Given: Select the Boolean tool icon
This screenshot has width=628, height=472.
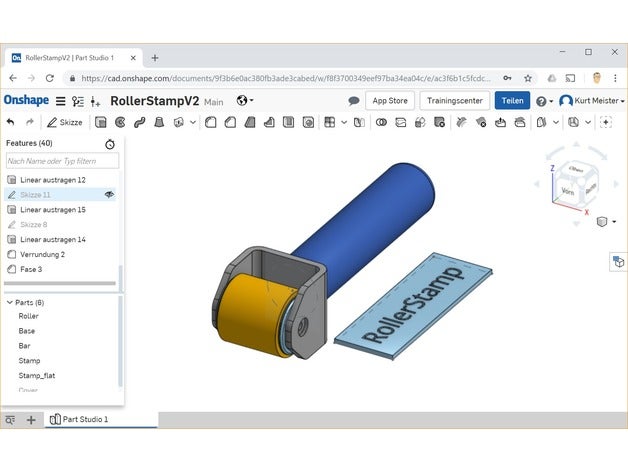Looking at the screenshot, I should coord(381,122).
